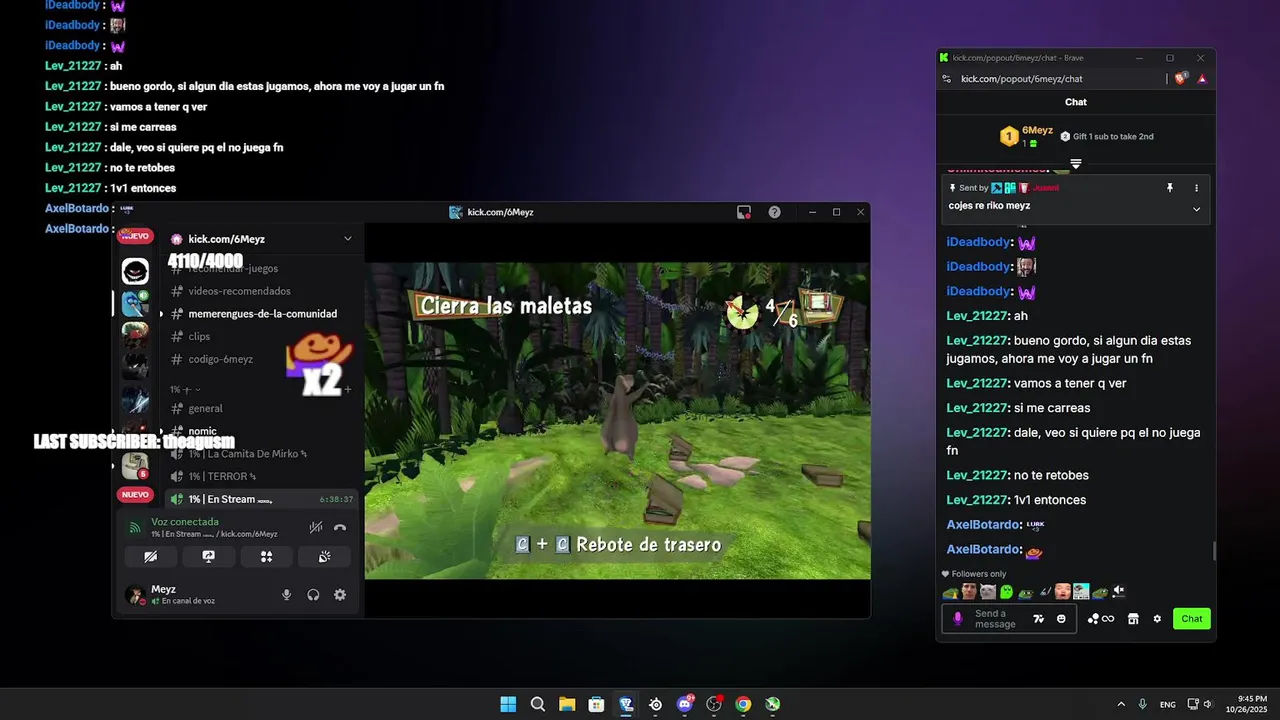Open Windows taskbar search

538,704
